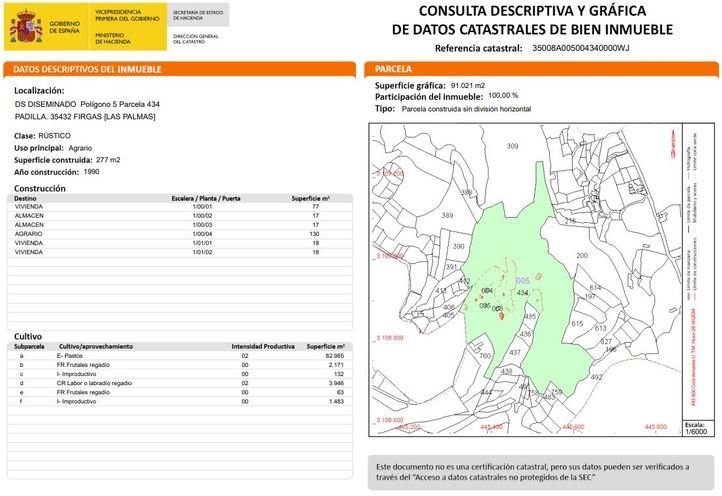Select Año construcción value '1990'
722x496 pixels.
click(x=92, y=172)
